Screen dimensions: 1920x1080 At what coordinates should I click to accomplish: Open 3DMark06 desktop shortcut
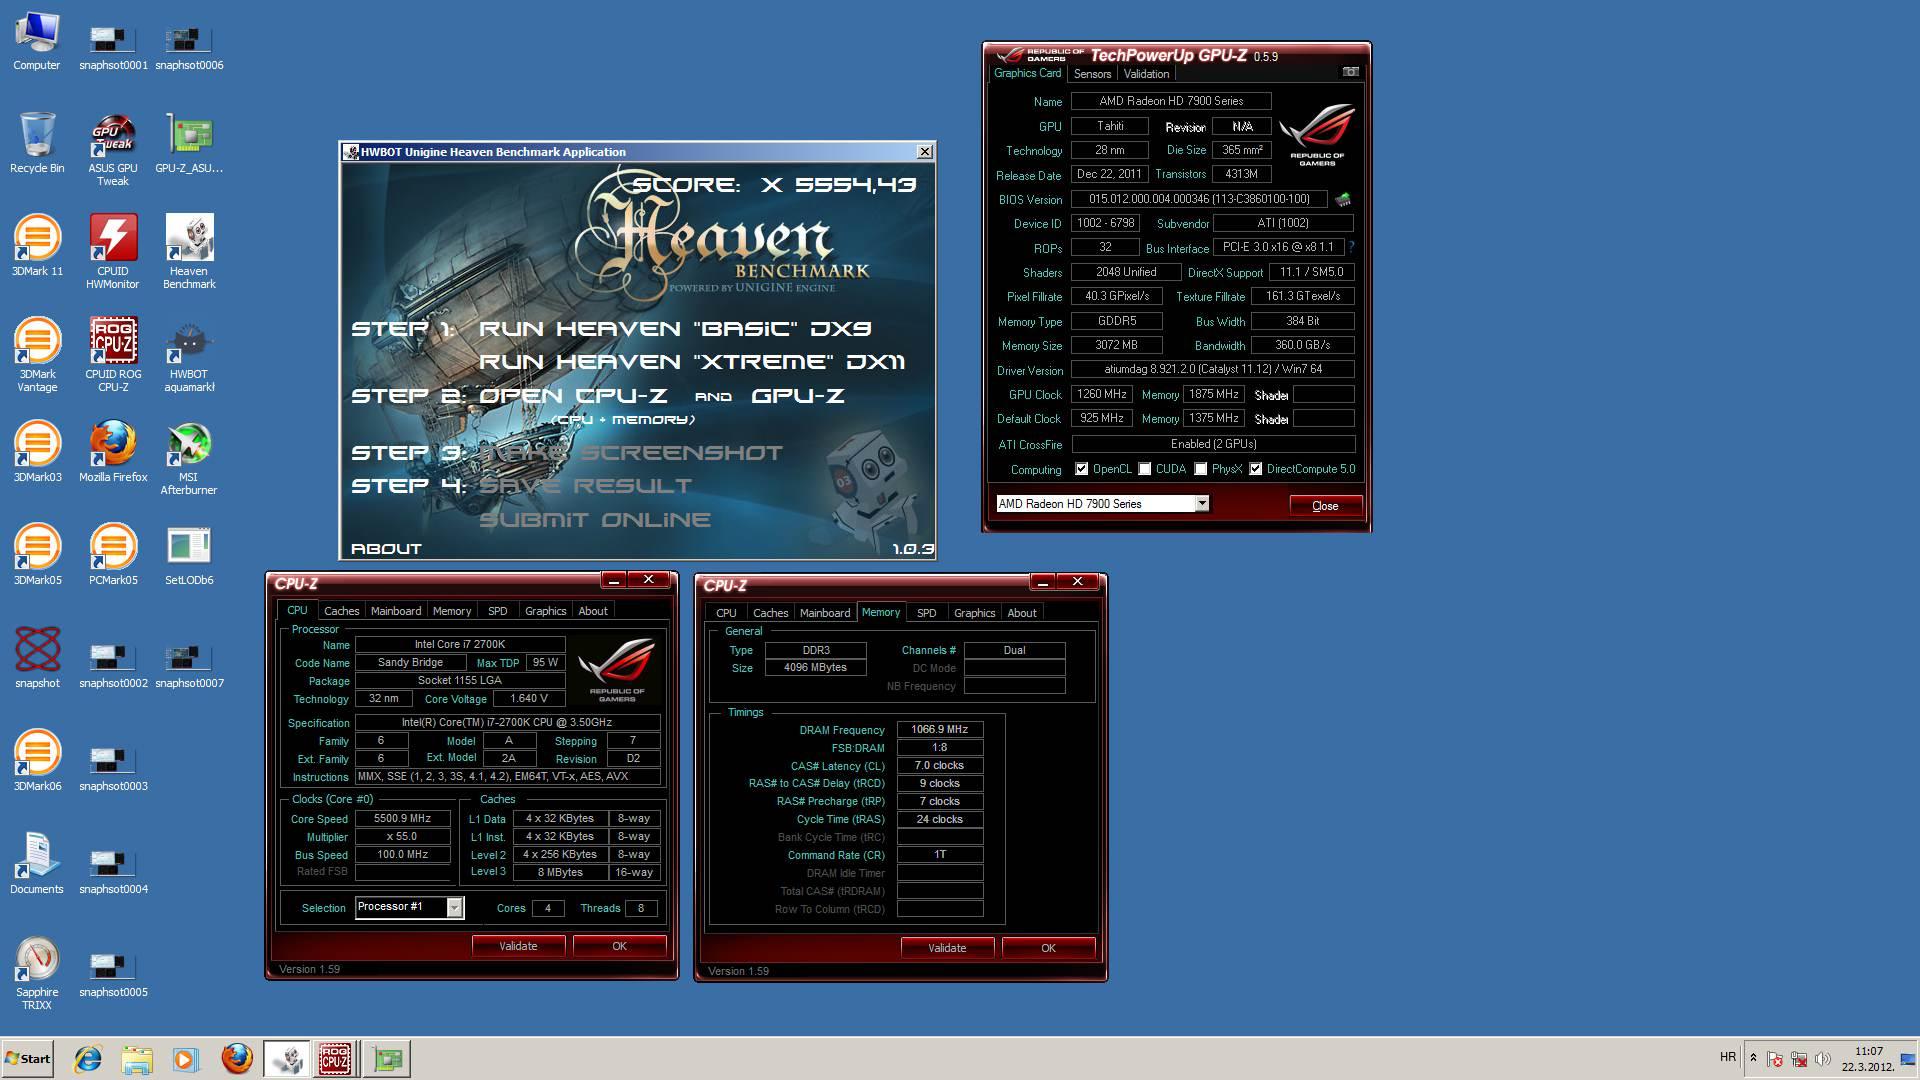pyautogui.click(x=37, y=762)
